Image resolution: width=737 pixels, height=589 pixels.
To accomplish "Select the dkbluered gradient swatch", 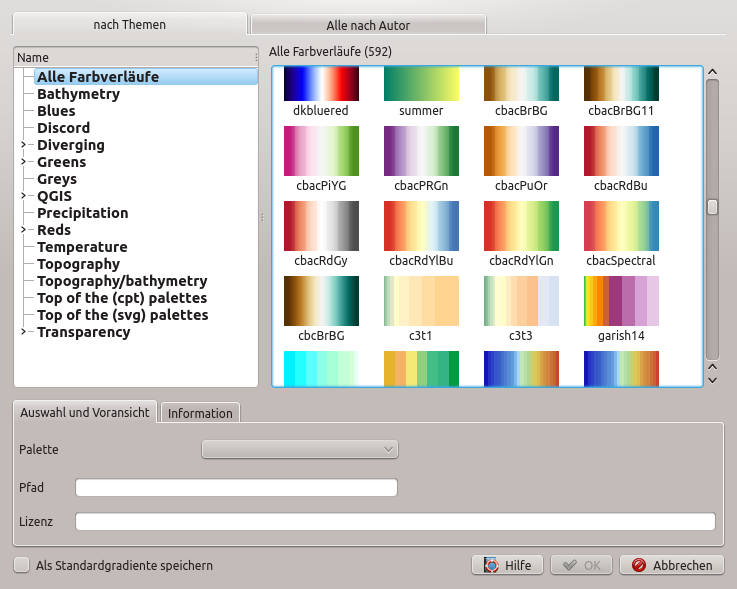I will [321, 84].
